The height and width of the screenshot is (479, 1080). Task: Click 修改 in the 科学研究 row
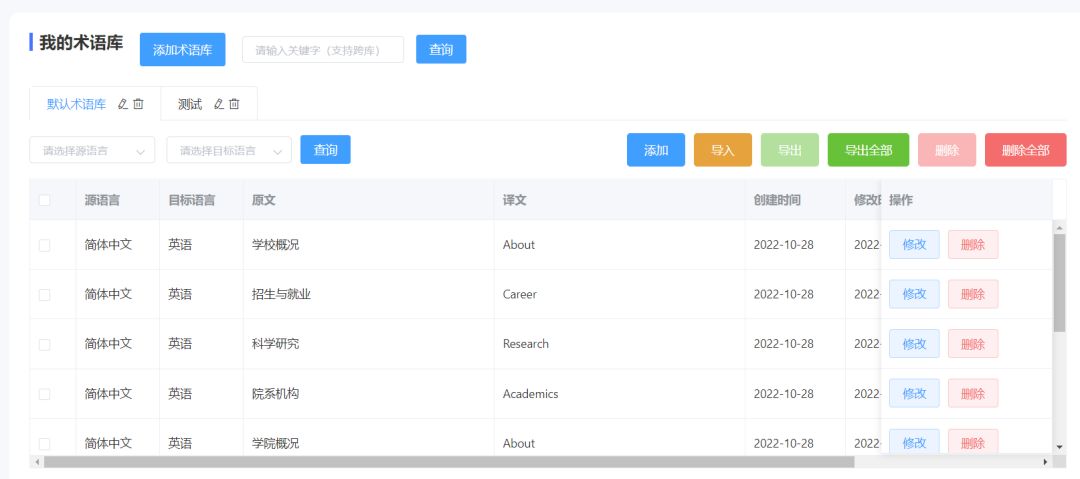(914, 344)
